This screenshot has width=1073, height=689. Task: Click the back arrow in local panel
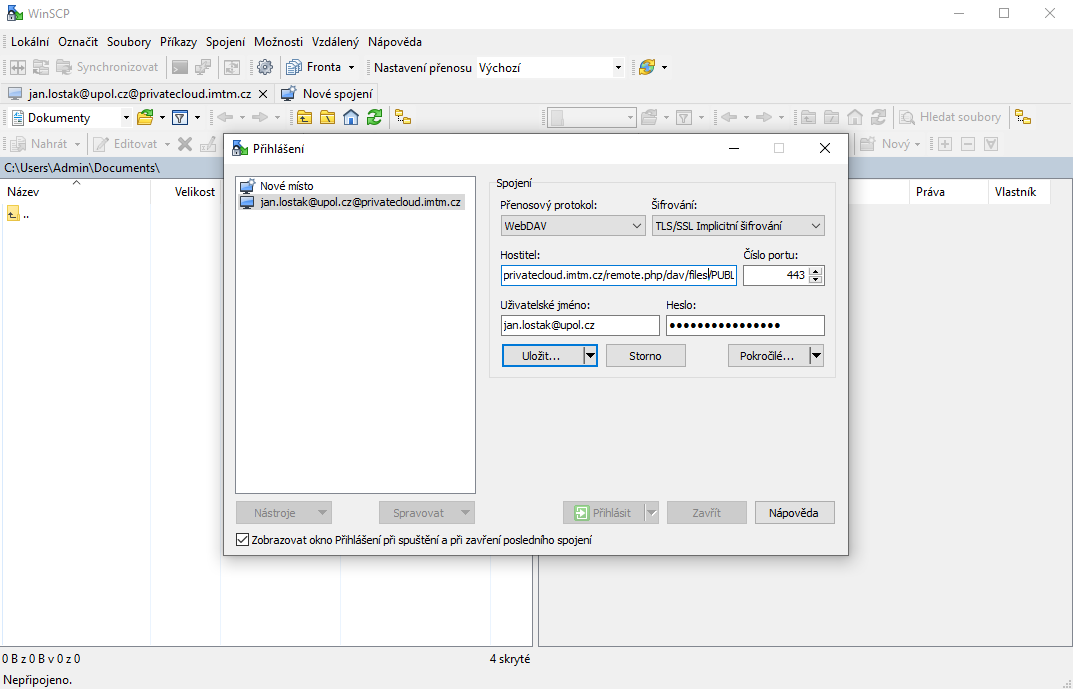(225, 118)
